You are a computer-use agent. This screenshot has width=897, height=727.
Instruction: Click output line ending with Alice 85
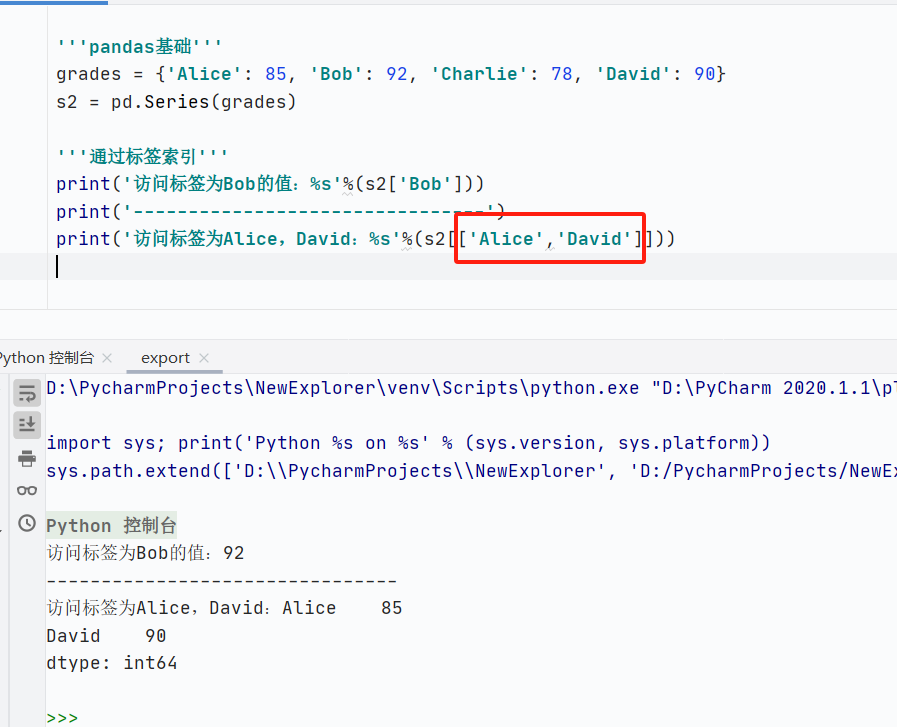tap(224, 608)
